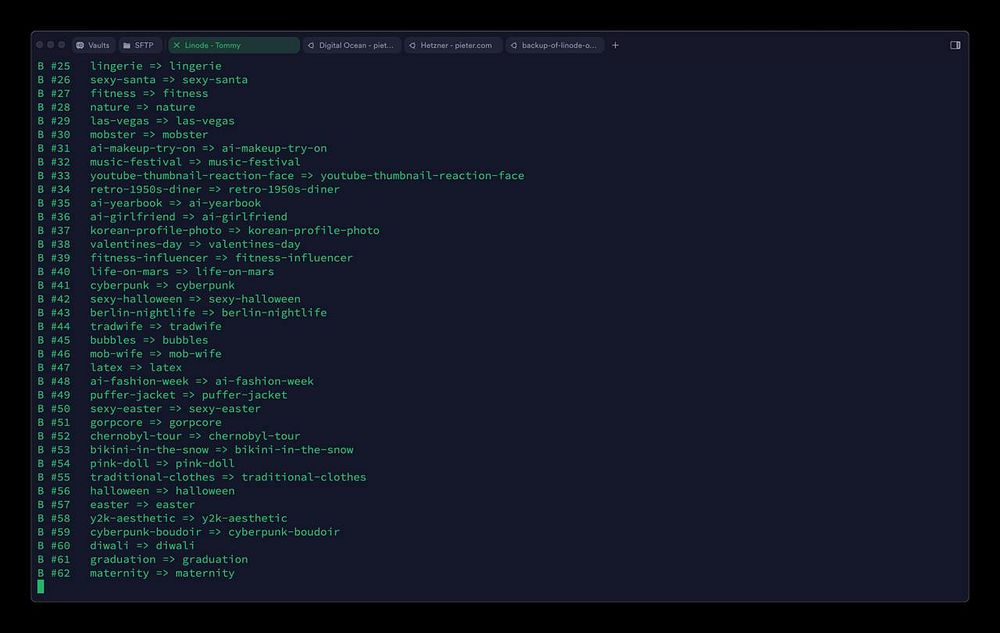Image resolution: width=1000 pixels, height=633 pixels.
Task: Select the mob-wife line #46
Action: click(129, 354)
